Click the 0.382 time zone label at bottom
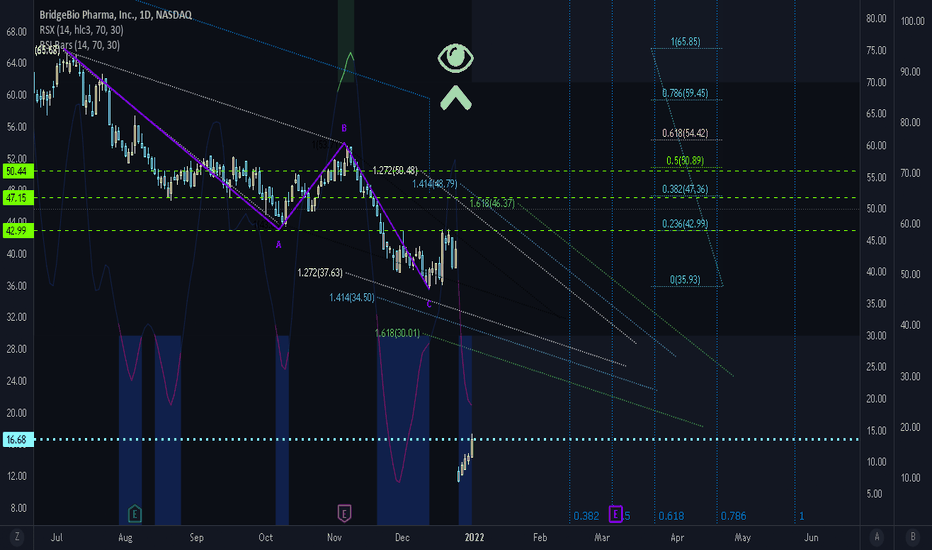The height and width of the screenshot is (550, 932). coord(586,516)
